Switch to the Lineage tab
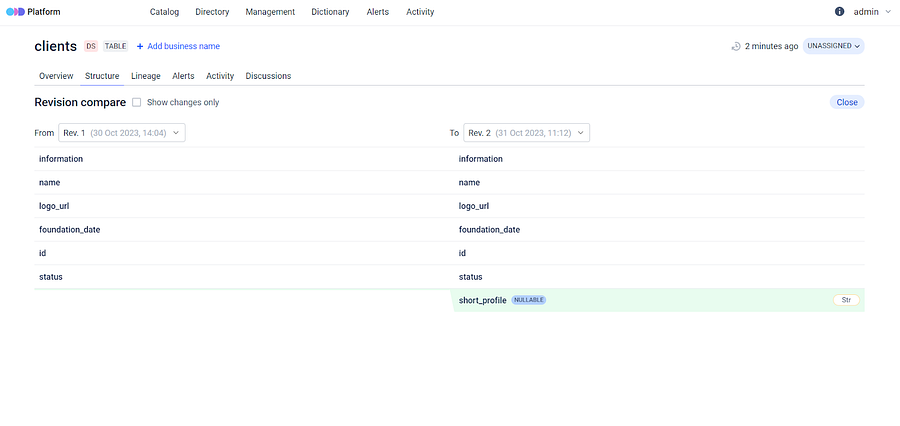Viewport: 900px width, 426px height. pyautogui.click(x=146, y=76)
